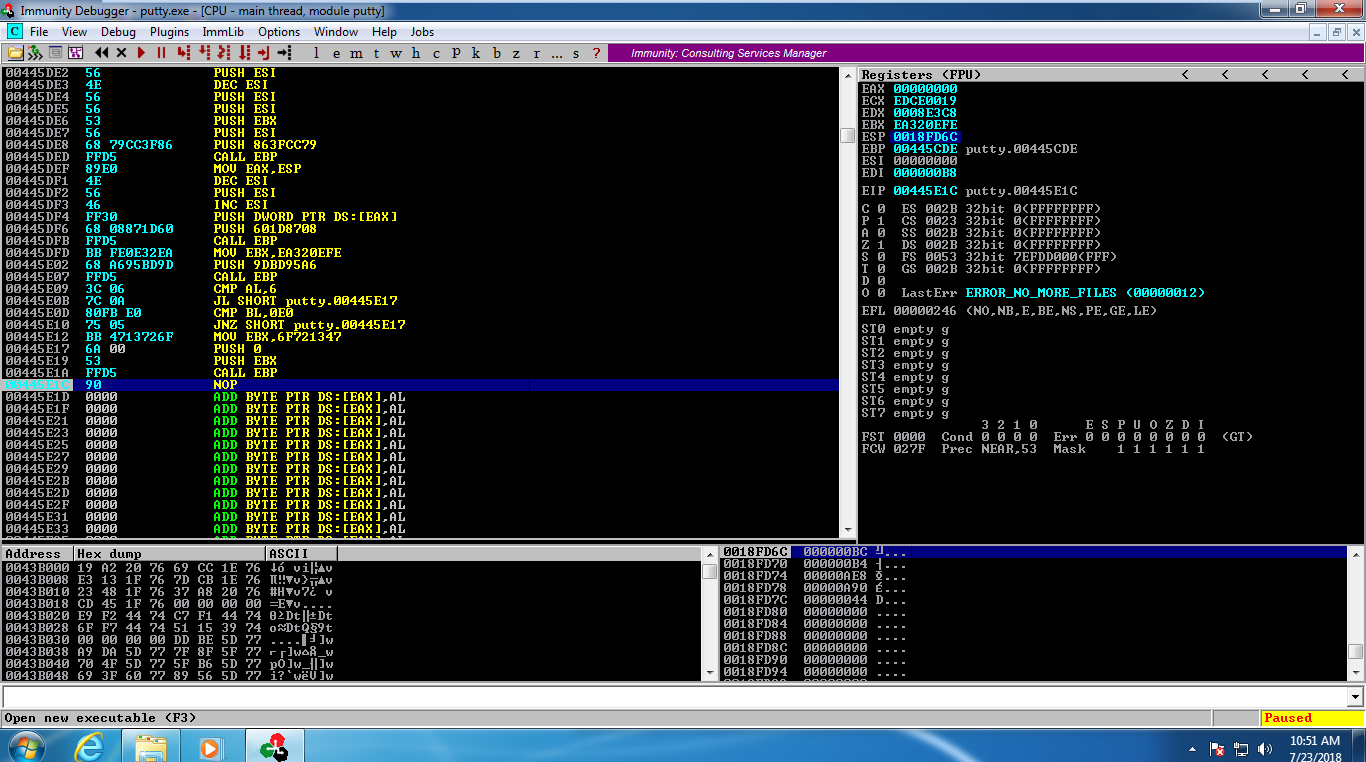Click the stack pane scrollbar thumb
This screenshot has height=762, width=1366.
tap(1355, 651)
